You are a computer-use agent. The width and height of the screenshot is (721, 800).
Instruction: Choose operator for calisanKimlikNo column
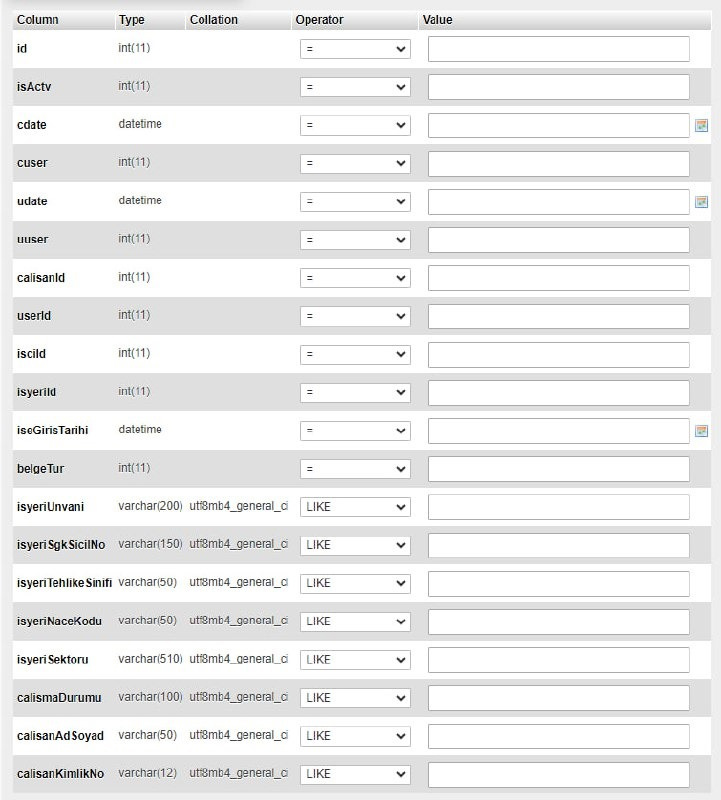point(355,774)
